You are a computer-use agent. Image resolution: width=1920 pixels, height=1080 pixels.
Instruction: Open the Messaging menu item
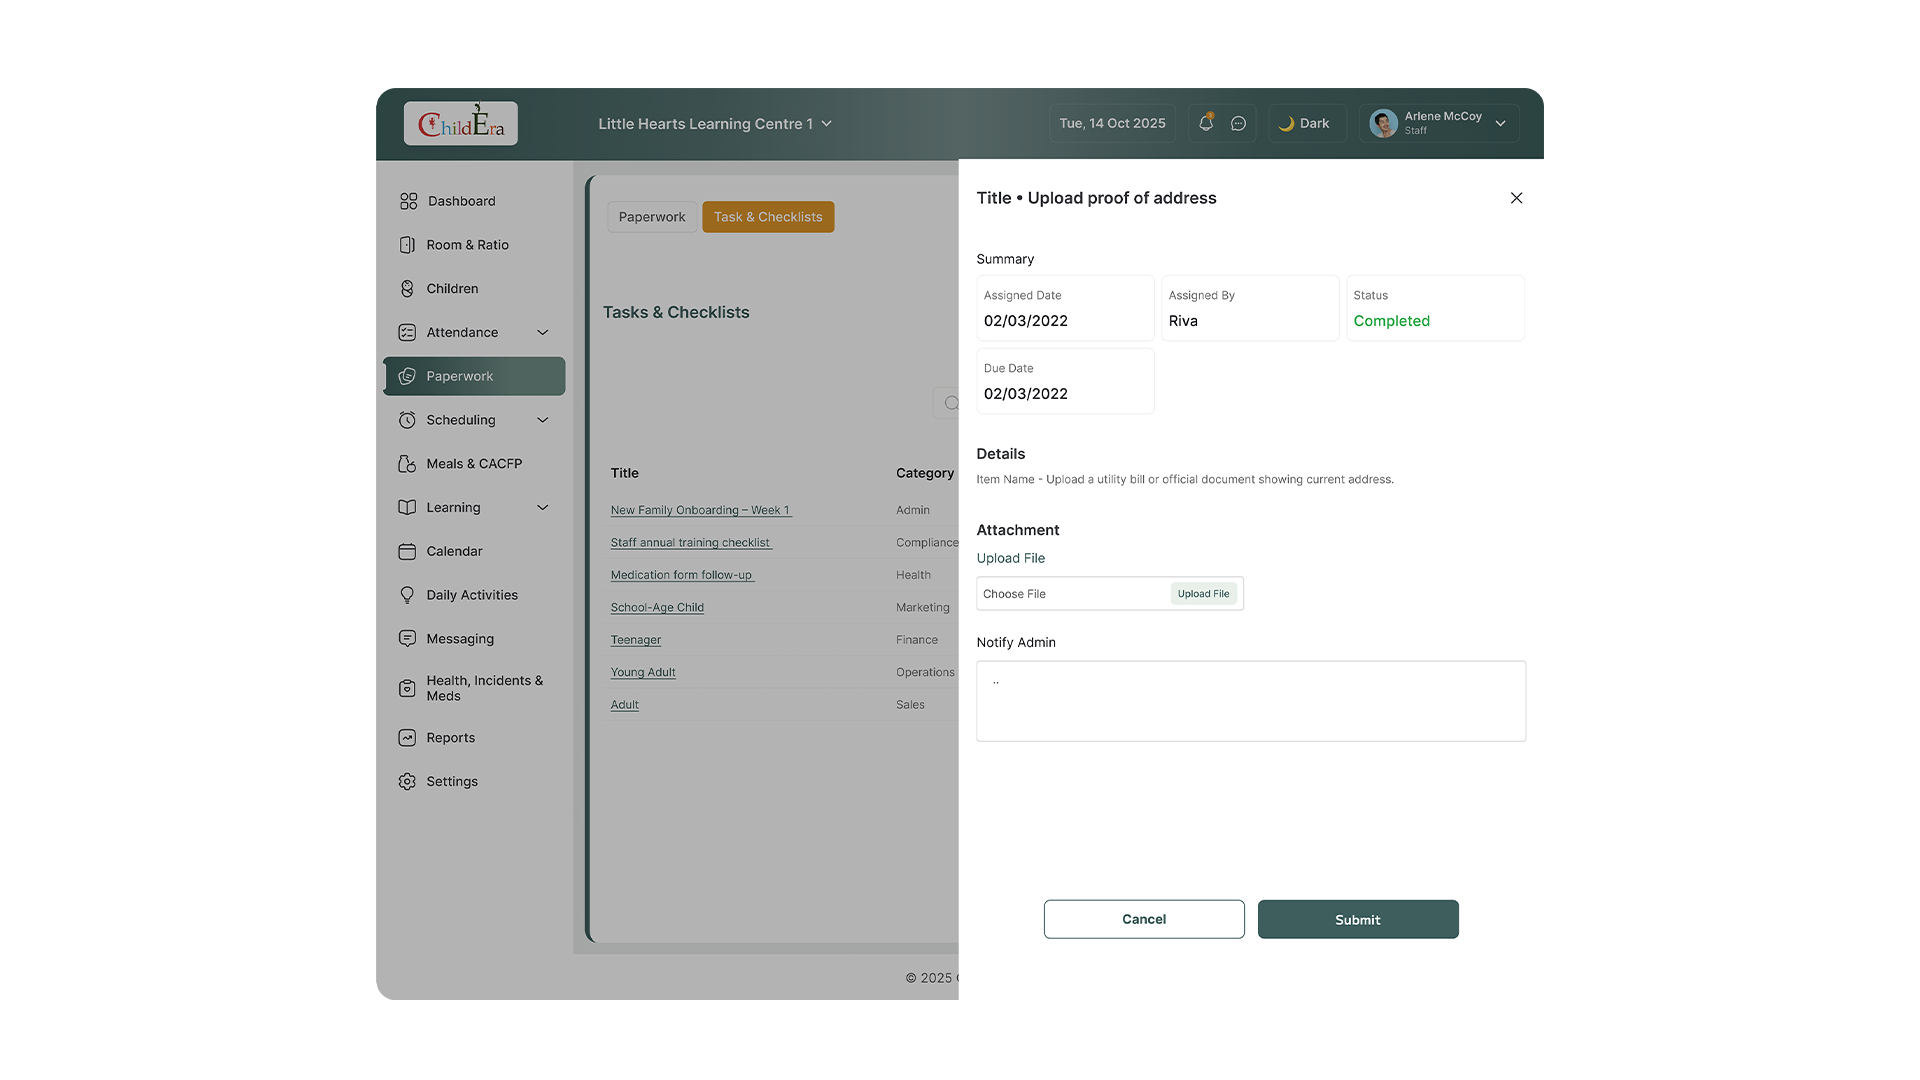click(474, 639)
